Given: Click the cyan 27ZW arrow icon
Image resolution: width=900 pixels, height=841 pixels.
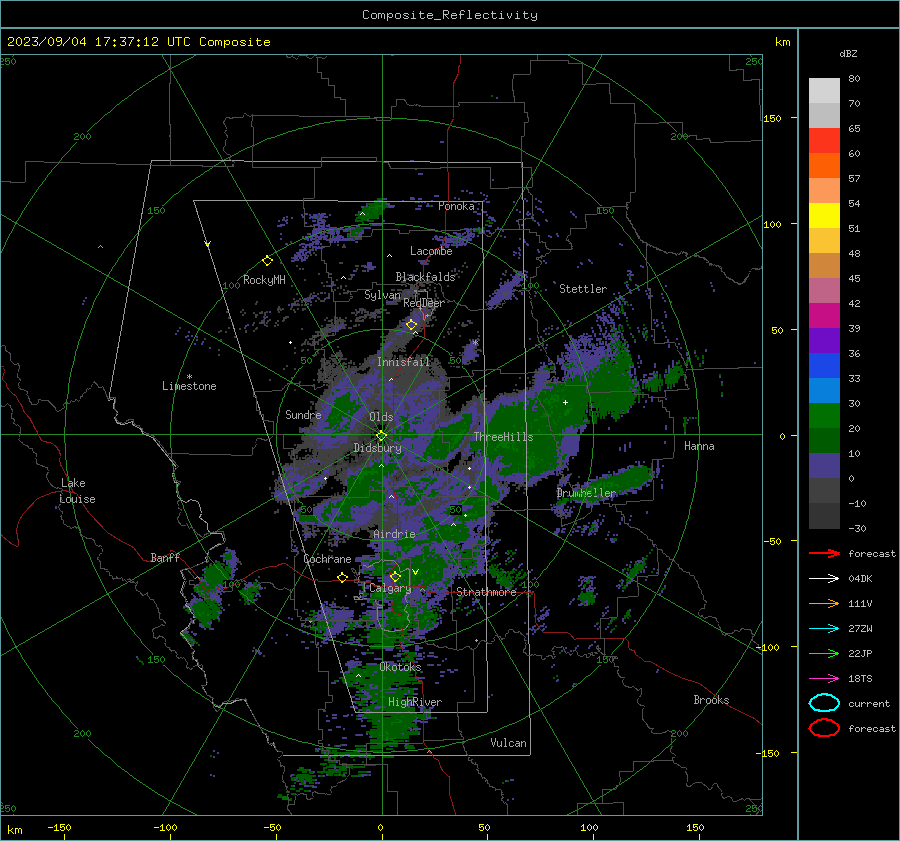Looking at the screenshot, I should 824,629.
